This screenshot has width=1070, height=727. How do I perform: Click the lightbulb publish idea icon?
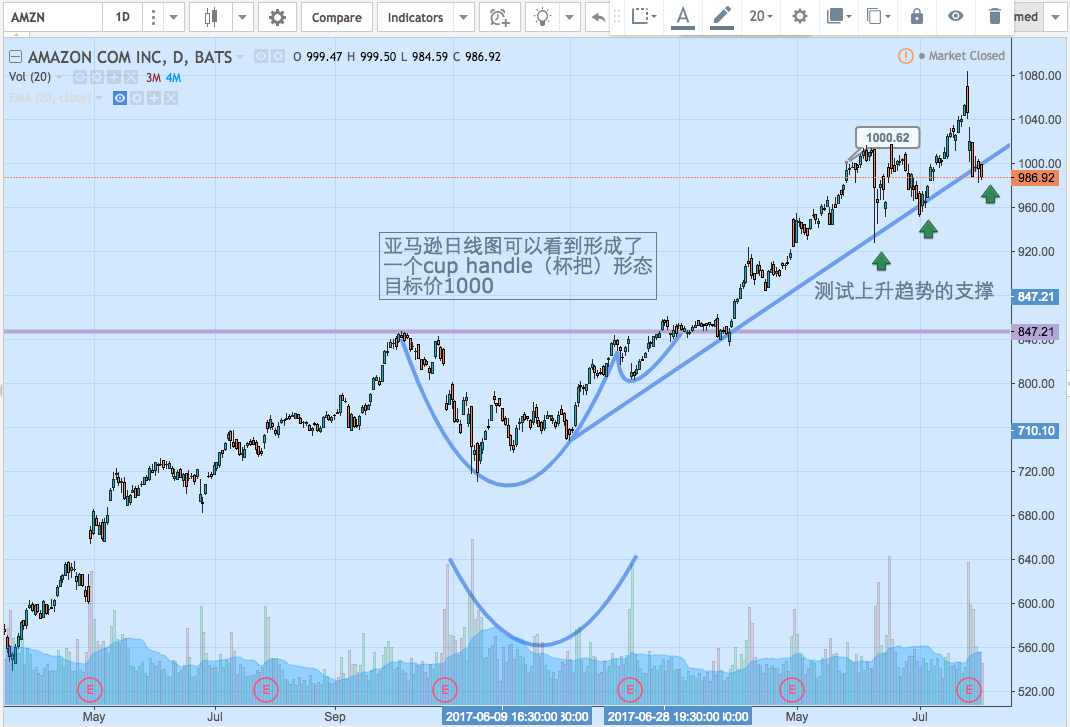point(543,17)
